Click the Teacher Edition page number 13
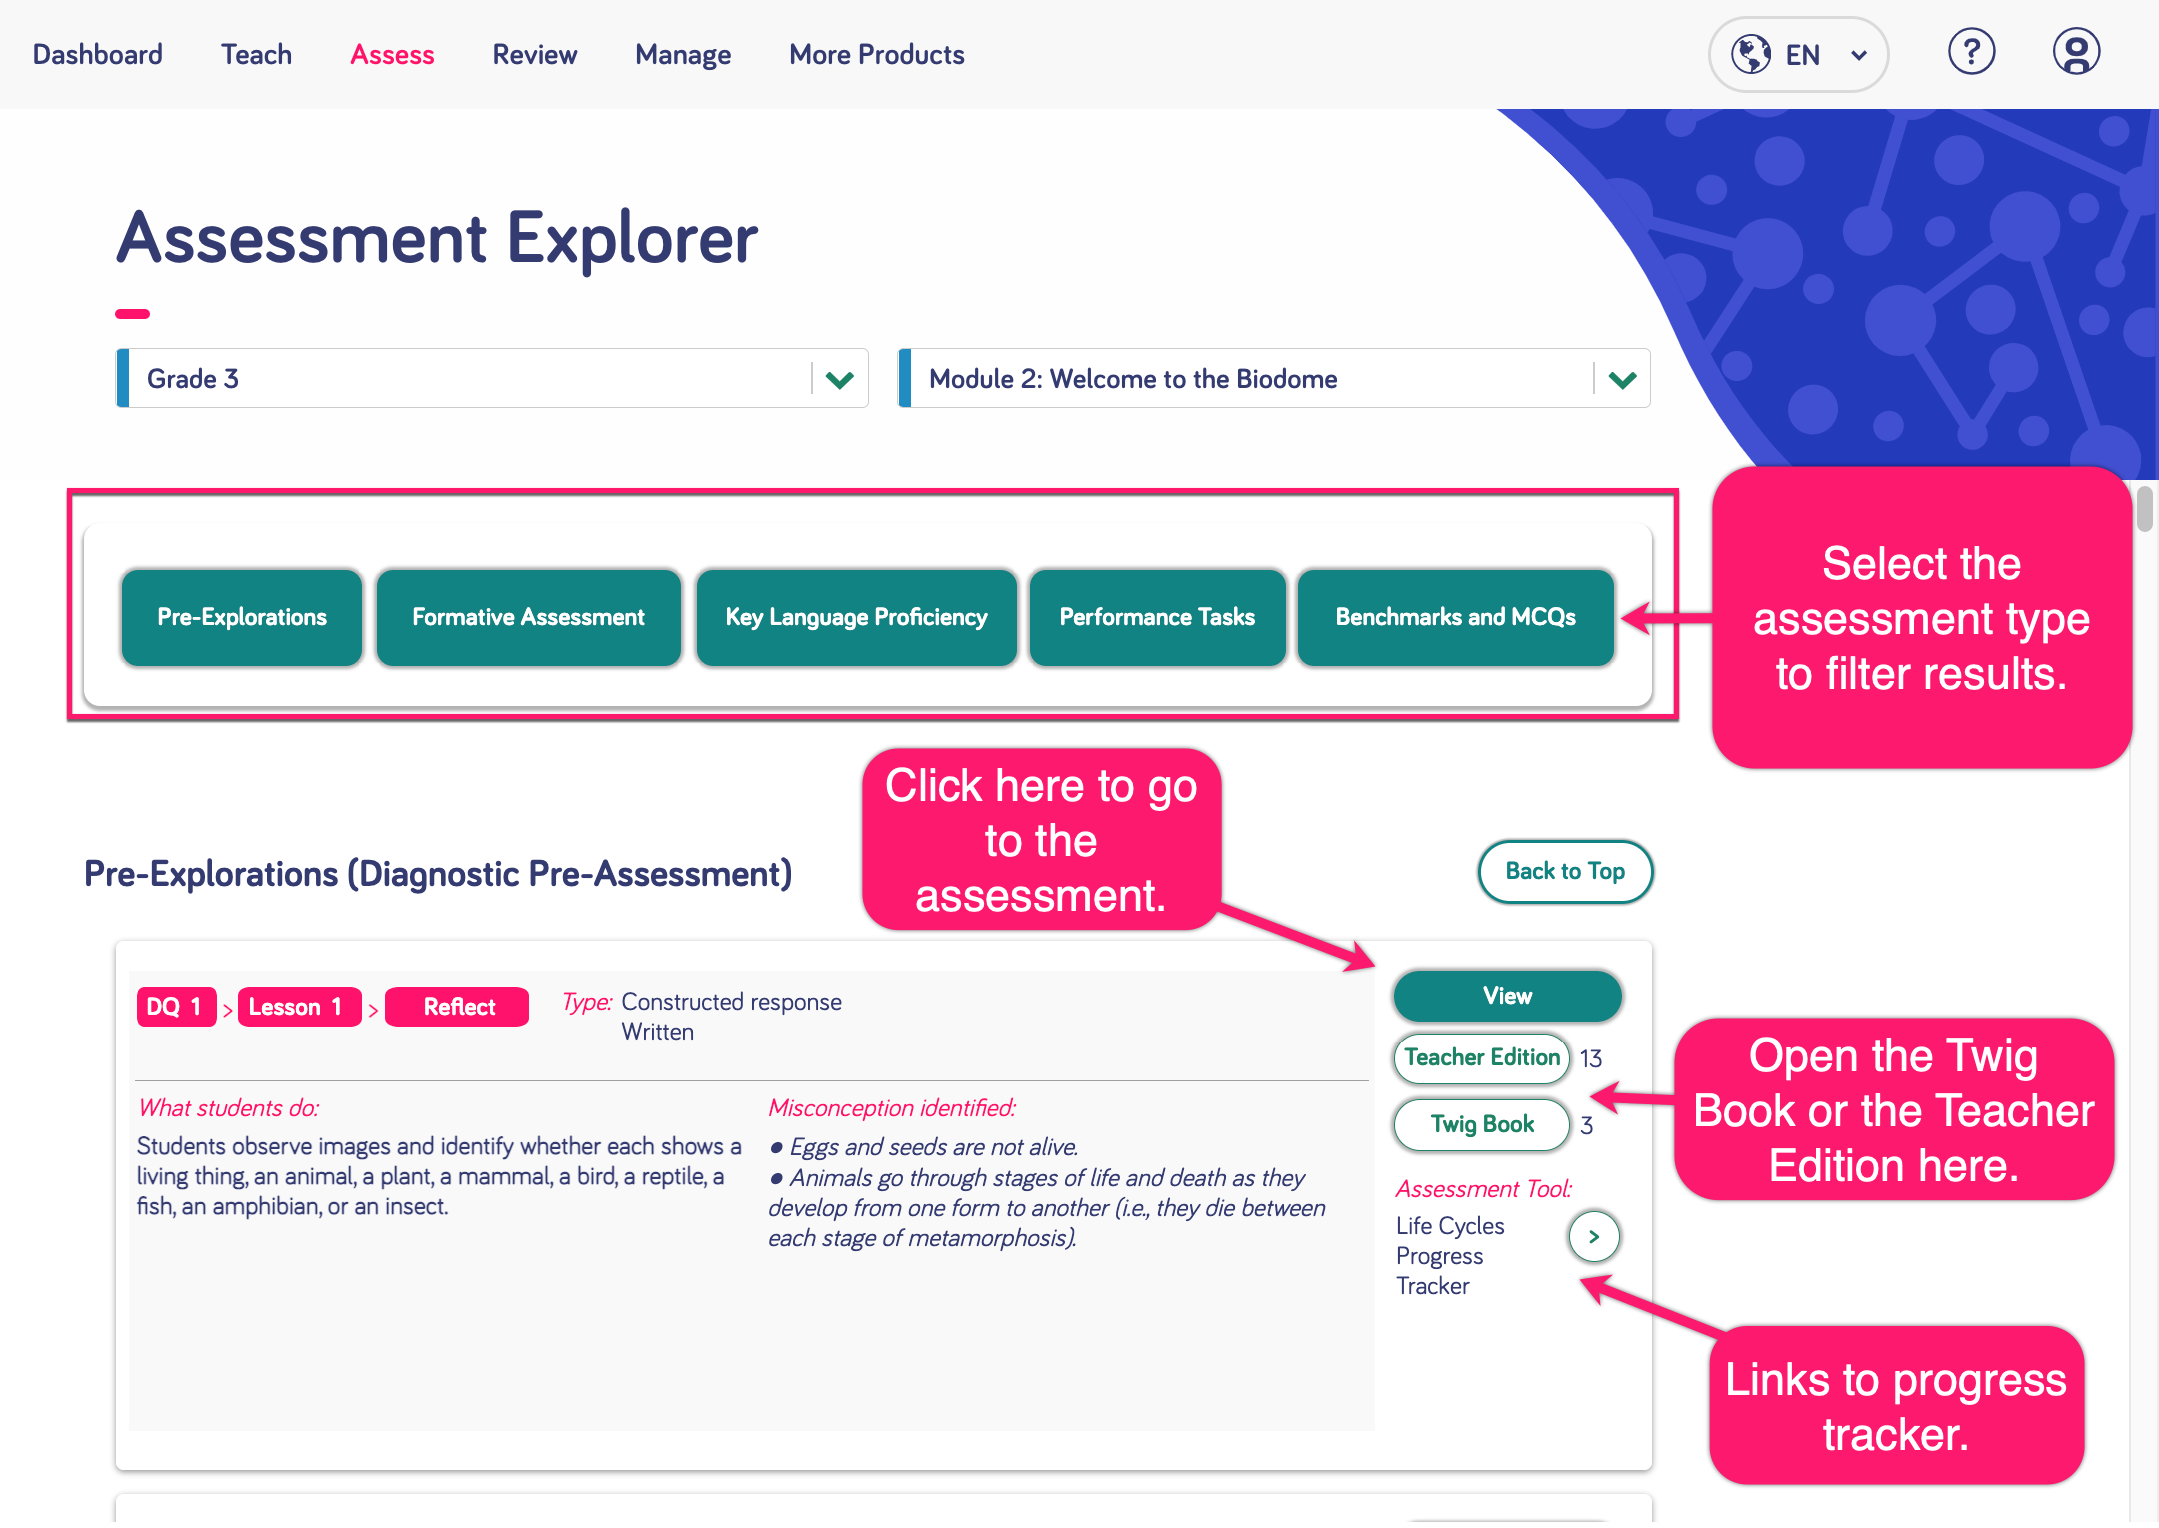This screenshot has width=2159, height=1528. 1591,1058
